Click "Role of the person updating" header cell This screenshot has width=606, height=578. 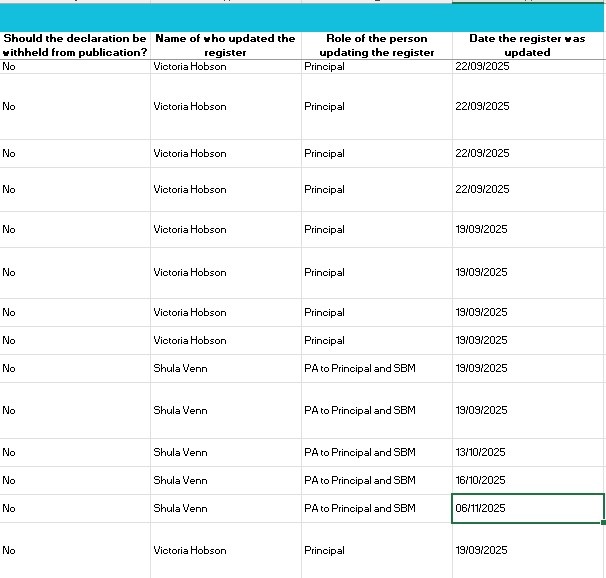click(x=376, y=45)
